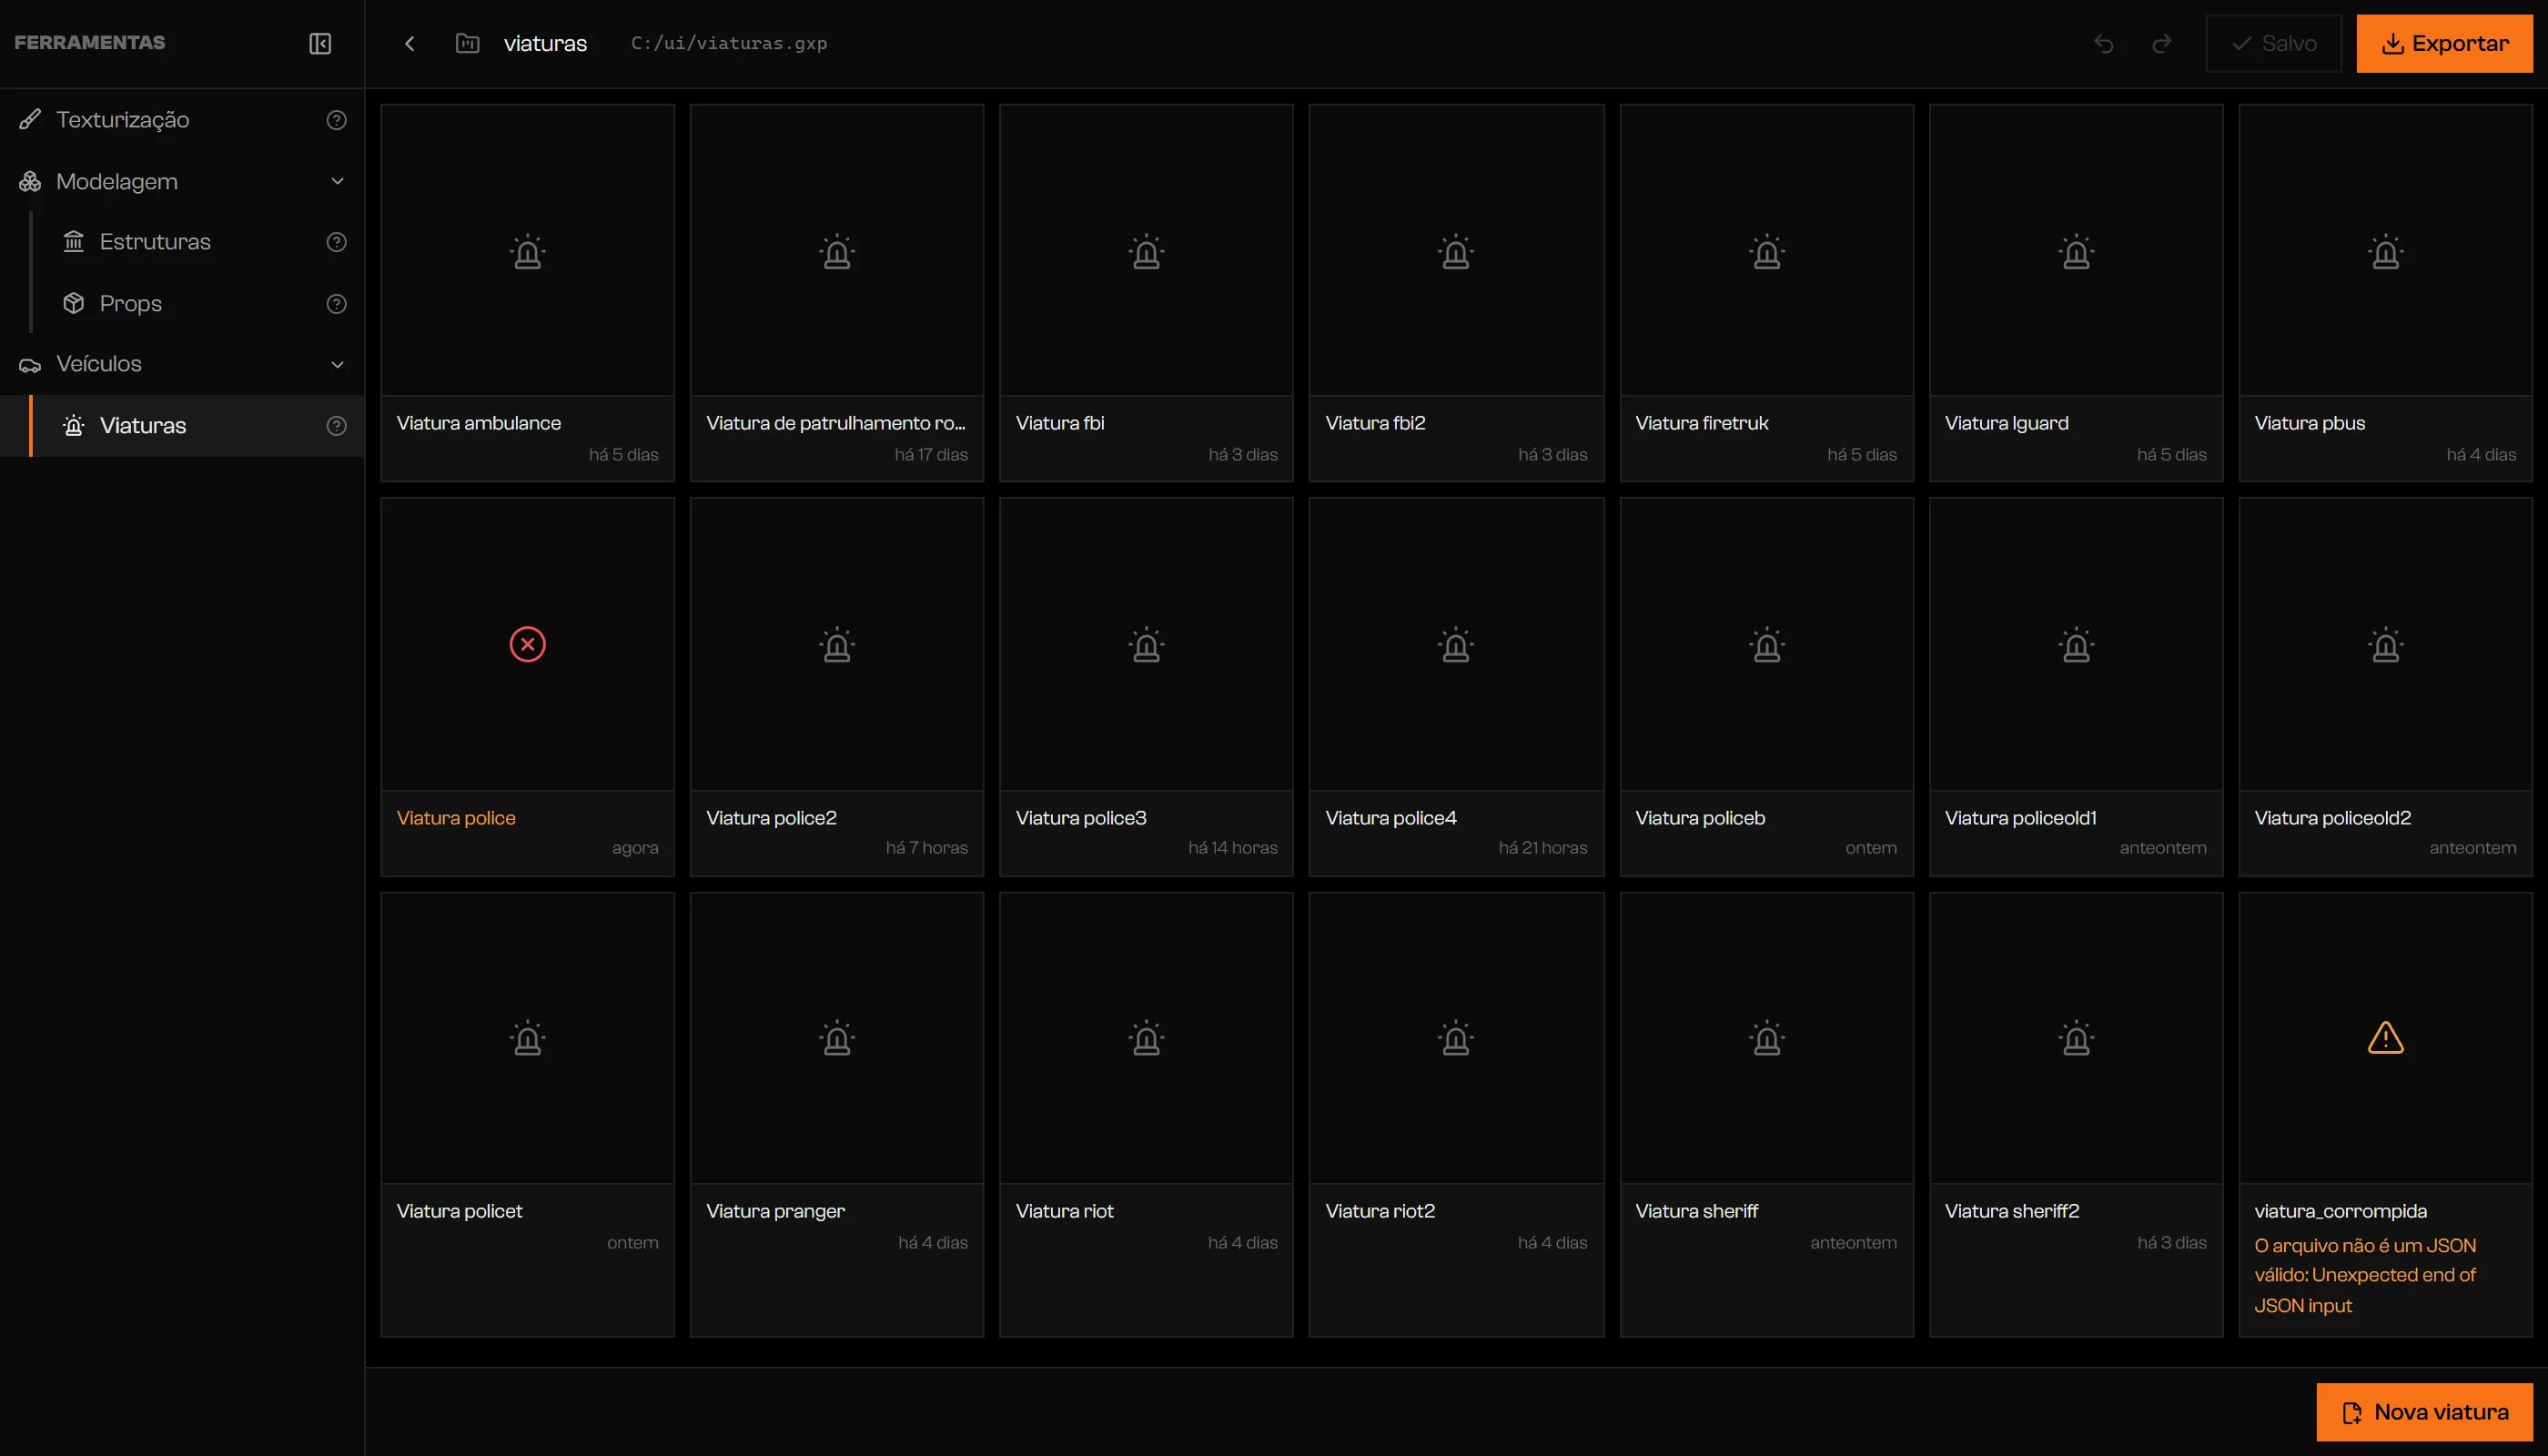The image size is (2548, 1456).
Task: Select the Viatura police3 card title
Action: click(1081, 818)
